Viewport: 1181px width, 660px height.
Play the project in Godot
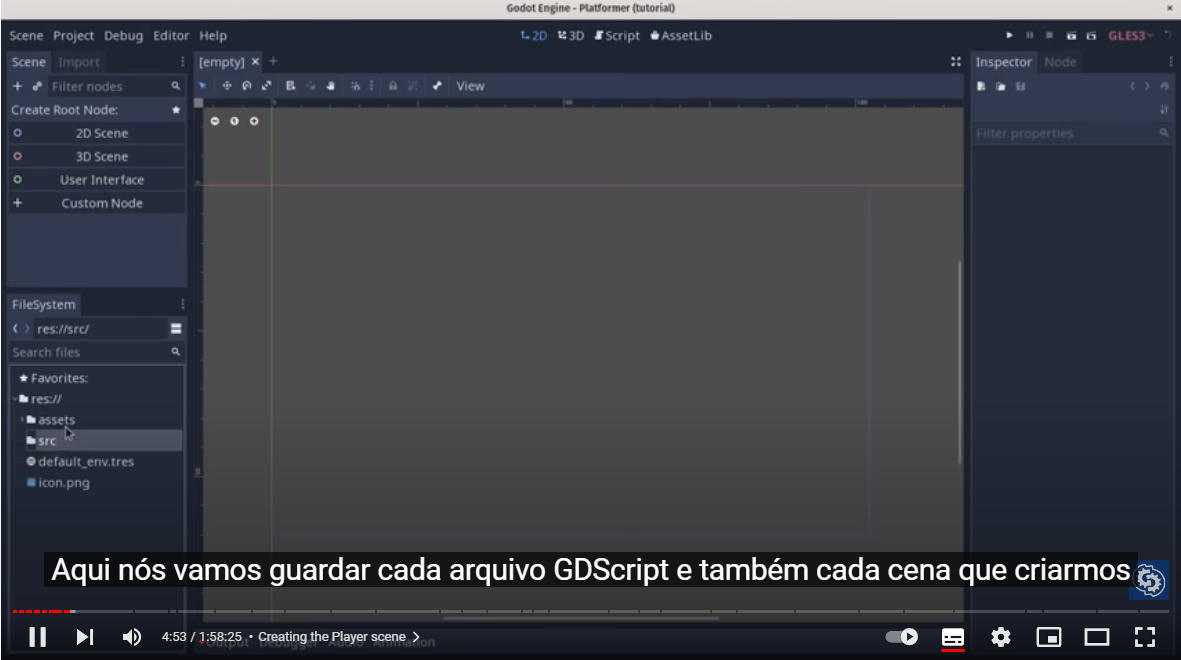coord(1009,35)
